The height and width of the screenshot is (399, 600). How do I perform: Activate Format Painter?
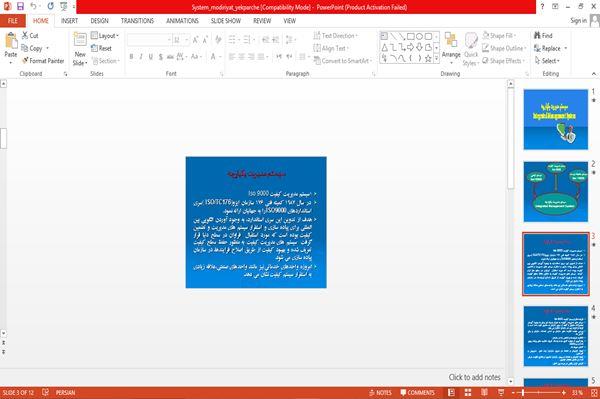click(x=43, y=61)
